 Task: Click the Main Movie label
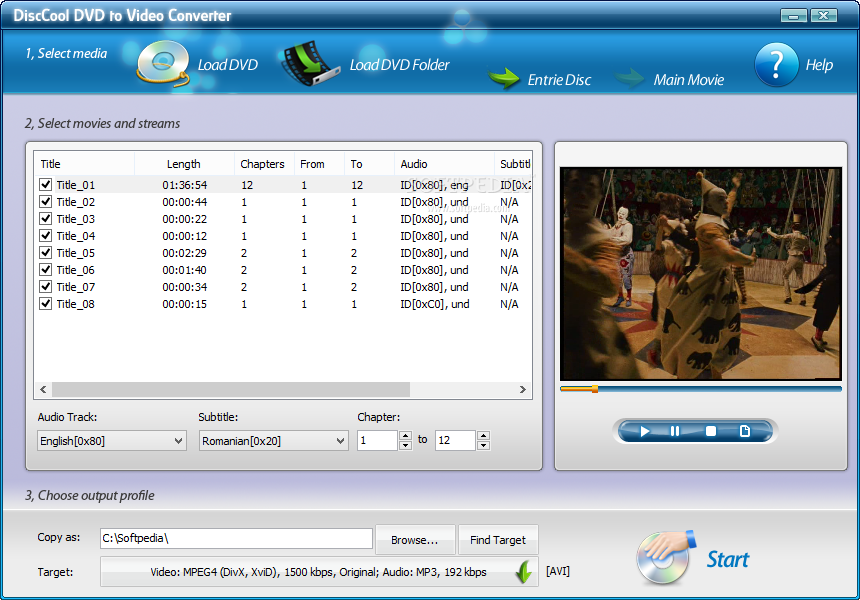coord(689,80)
